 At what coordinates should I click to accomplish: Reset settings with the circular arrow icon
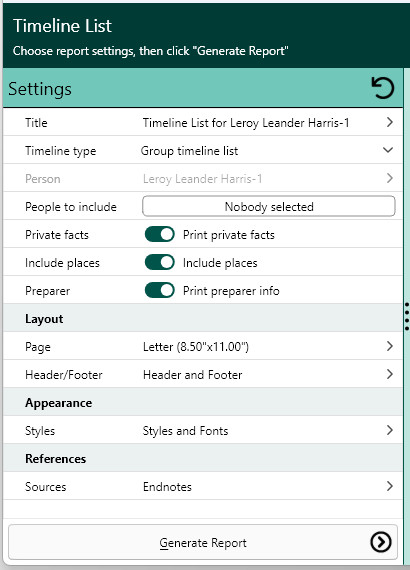[x=383, y=88]
